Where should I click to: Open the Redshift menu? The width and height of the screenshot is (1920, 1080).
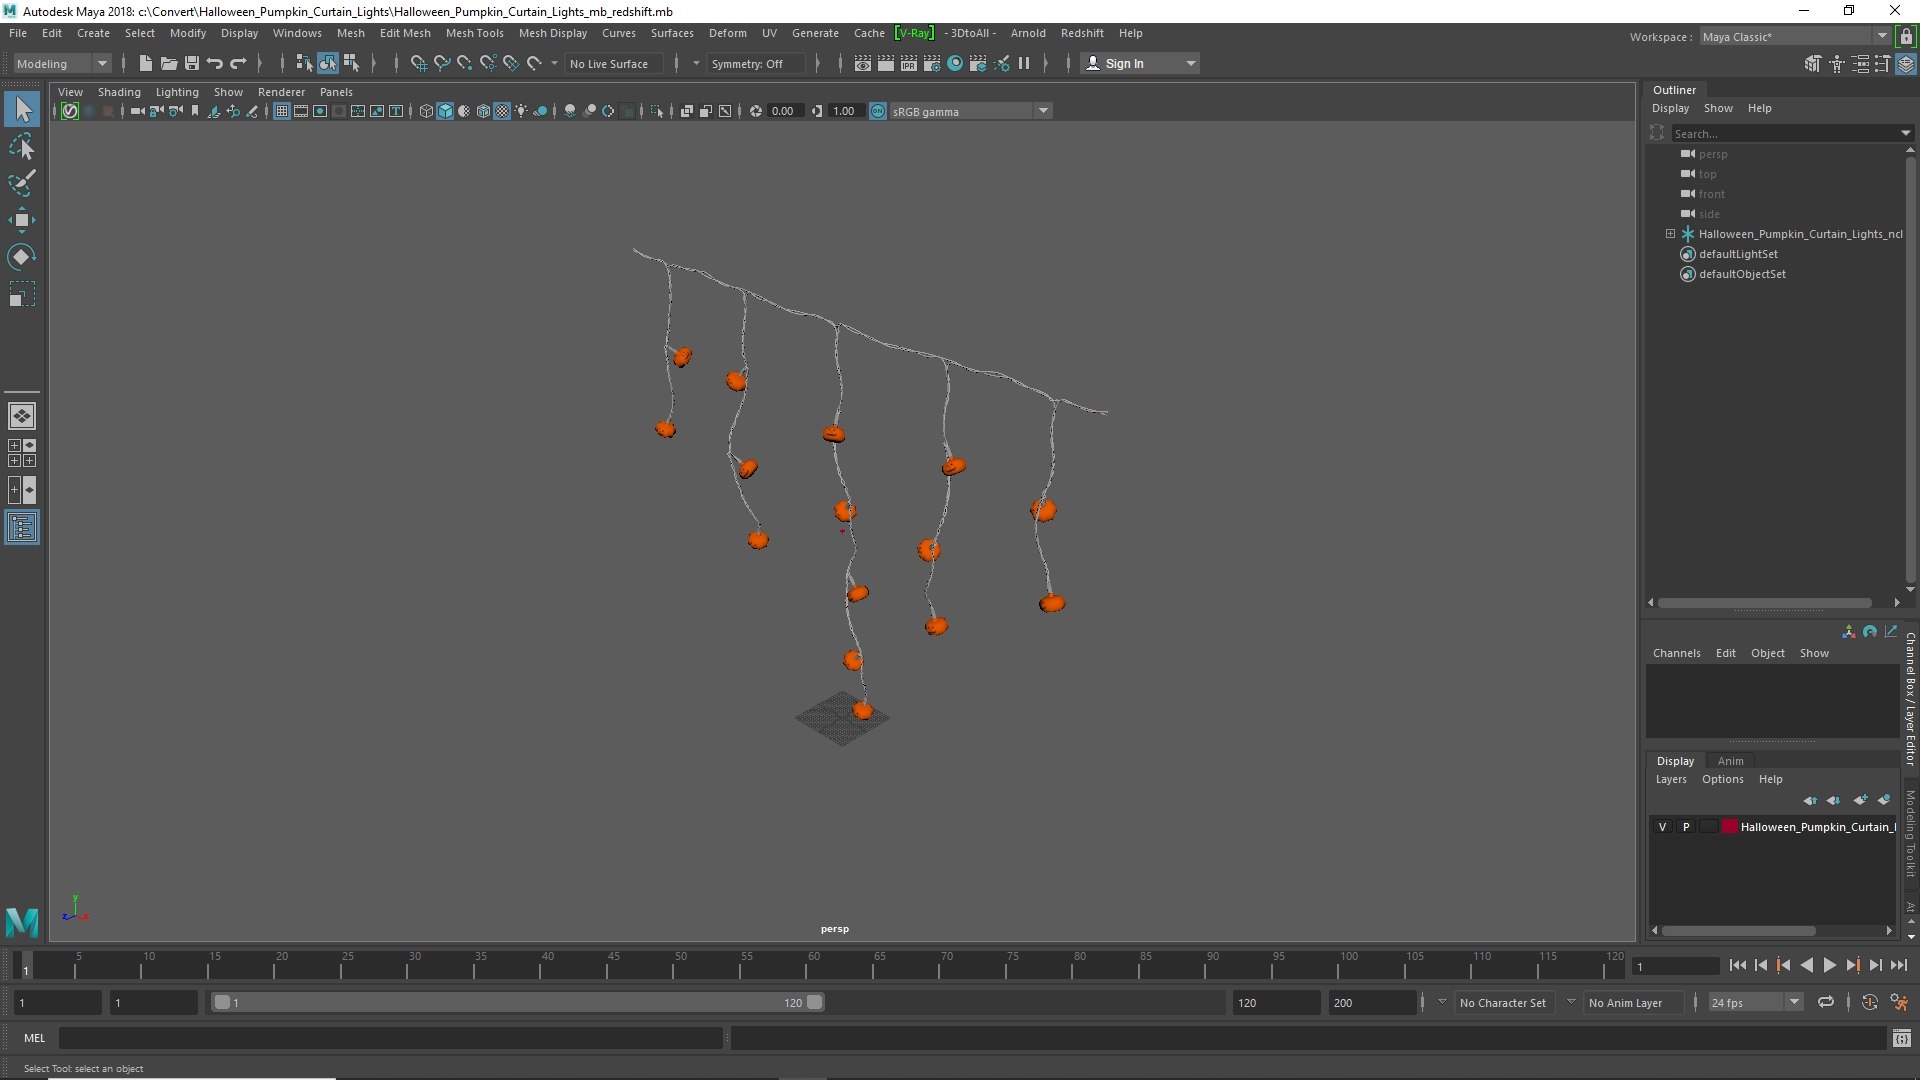tap(1082, 33)
